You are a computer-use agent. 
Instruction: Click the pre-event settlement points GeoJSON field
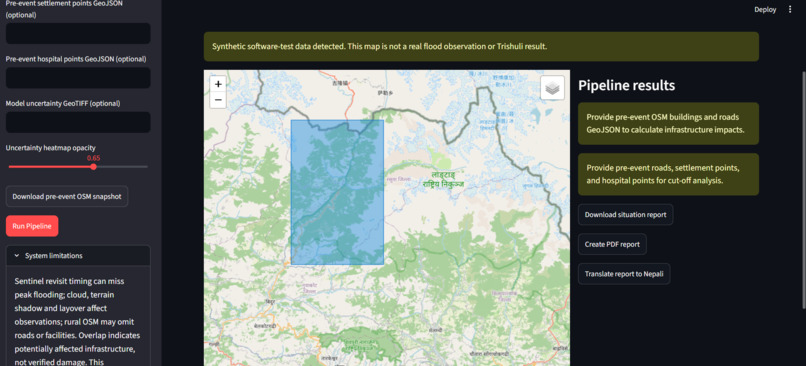pos(78,33)
